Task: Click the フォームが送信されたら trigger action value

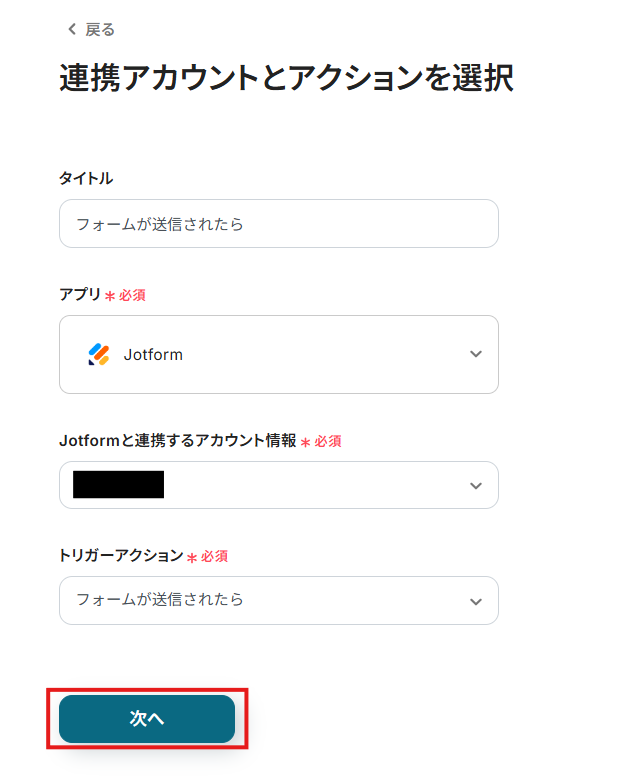Action: tap(160, 600)
